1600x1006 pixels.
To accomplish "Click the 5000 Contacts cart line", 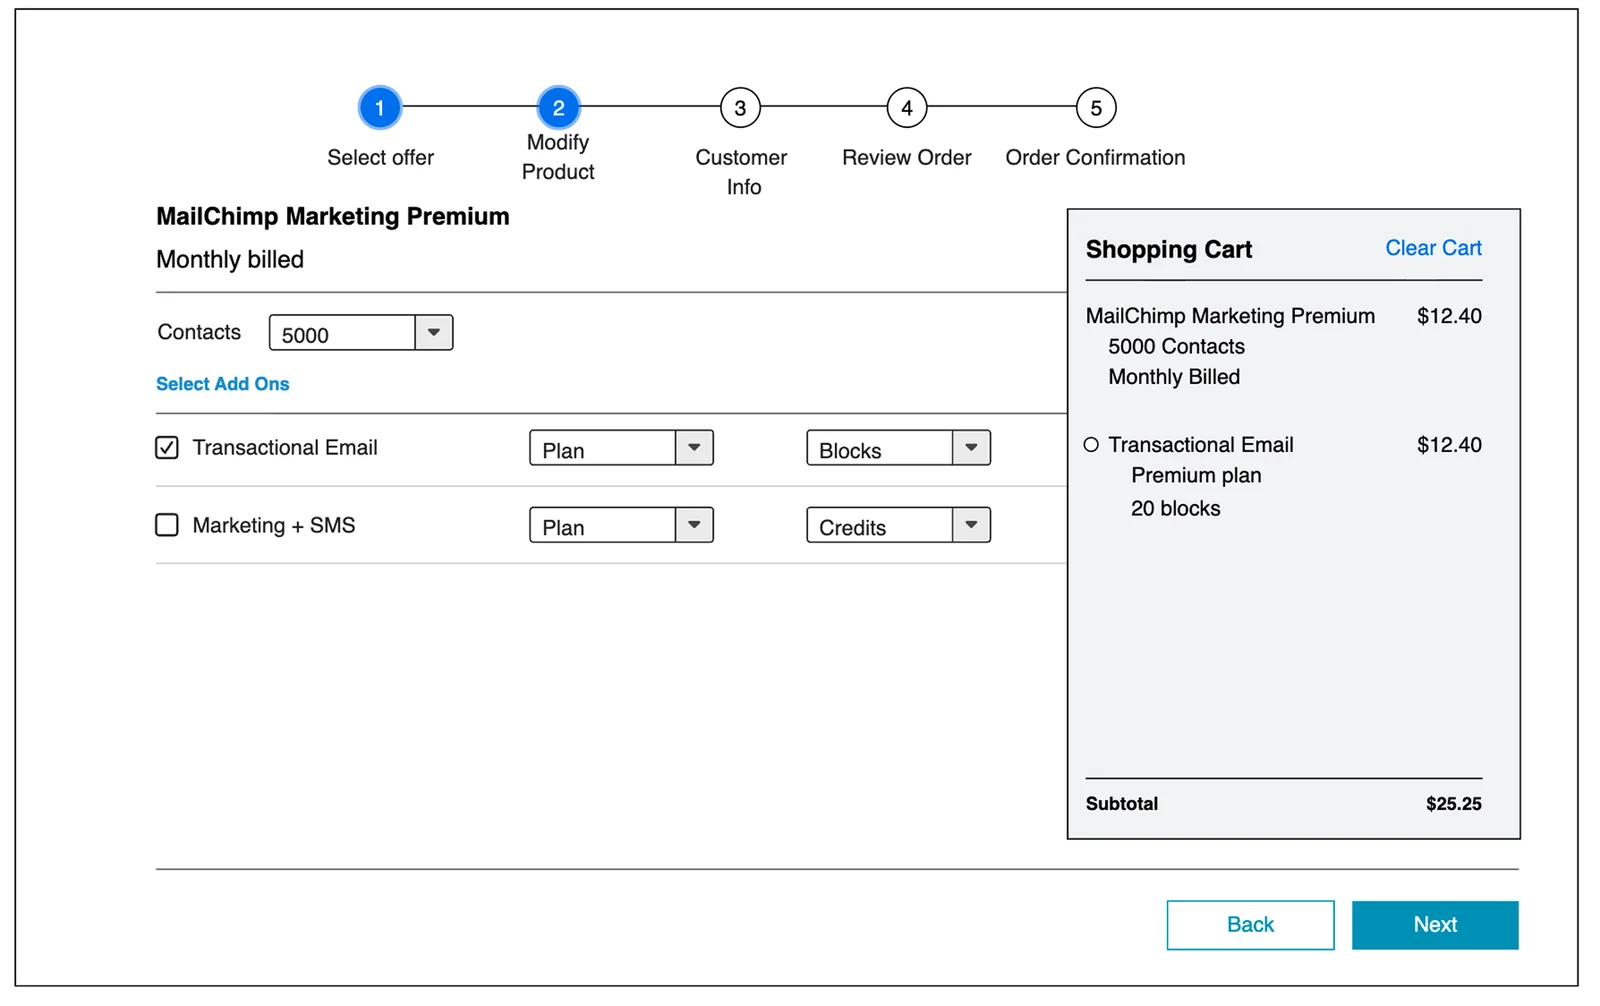I will click(1176, 347).
